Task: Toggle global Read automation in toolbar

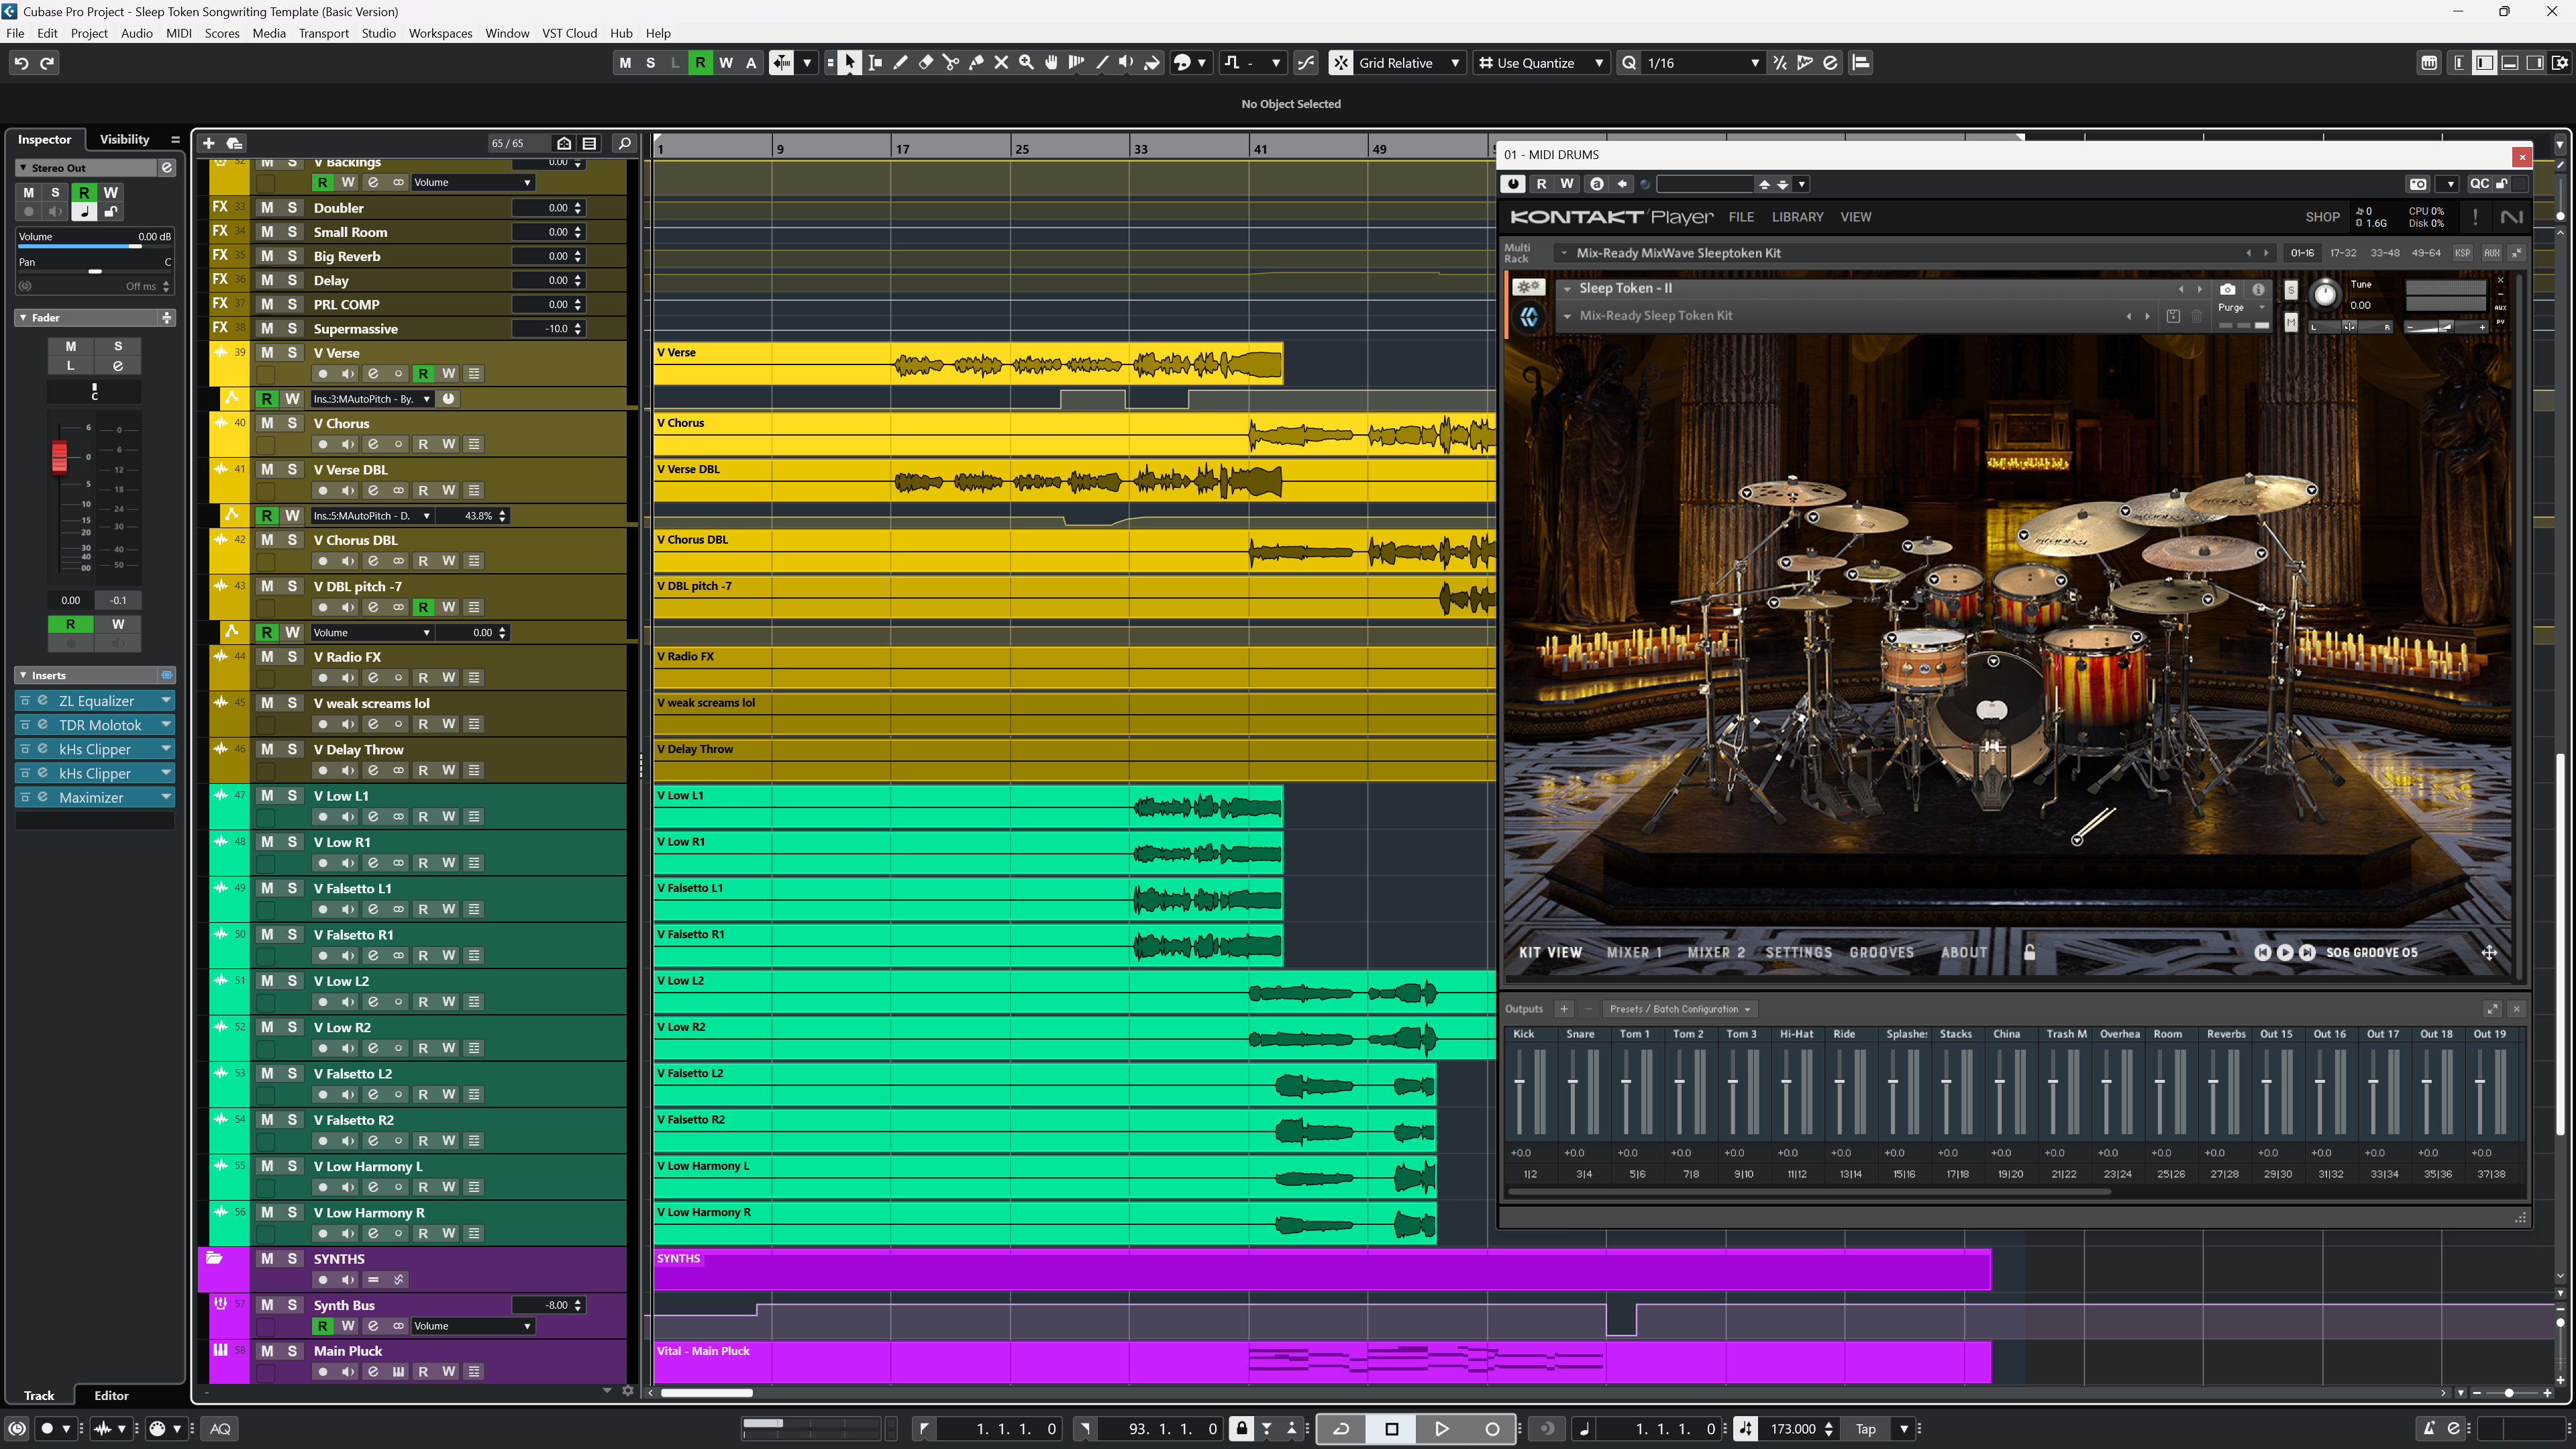Action: pos(700,63)
